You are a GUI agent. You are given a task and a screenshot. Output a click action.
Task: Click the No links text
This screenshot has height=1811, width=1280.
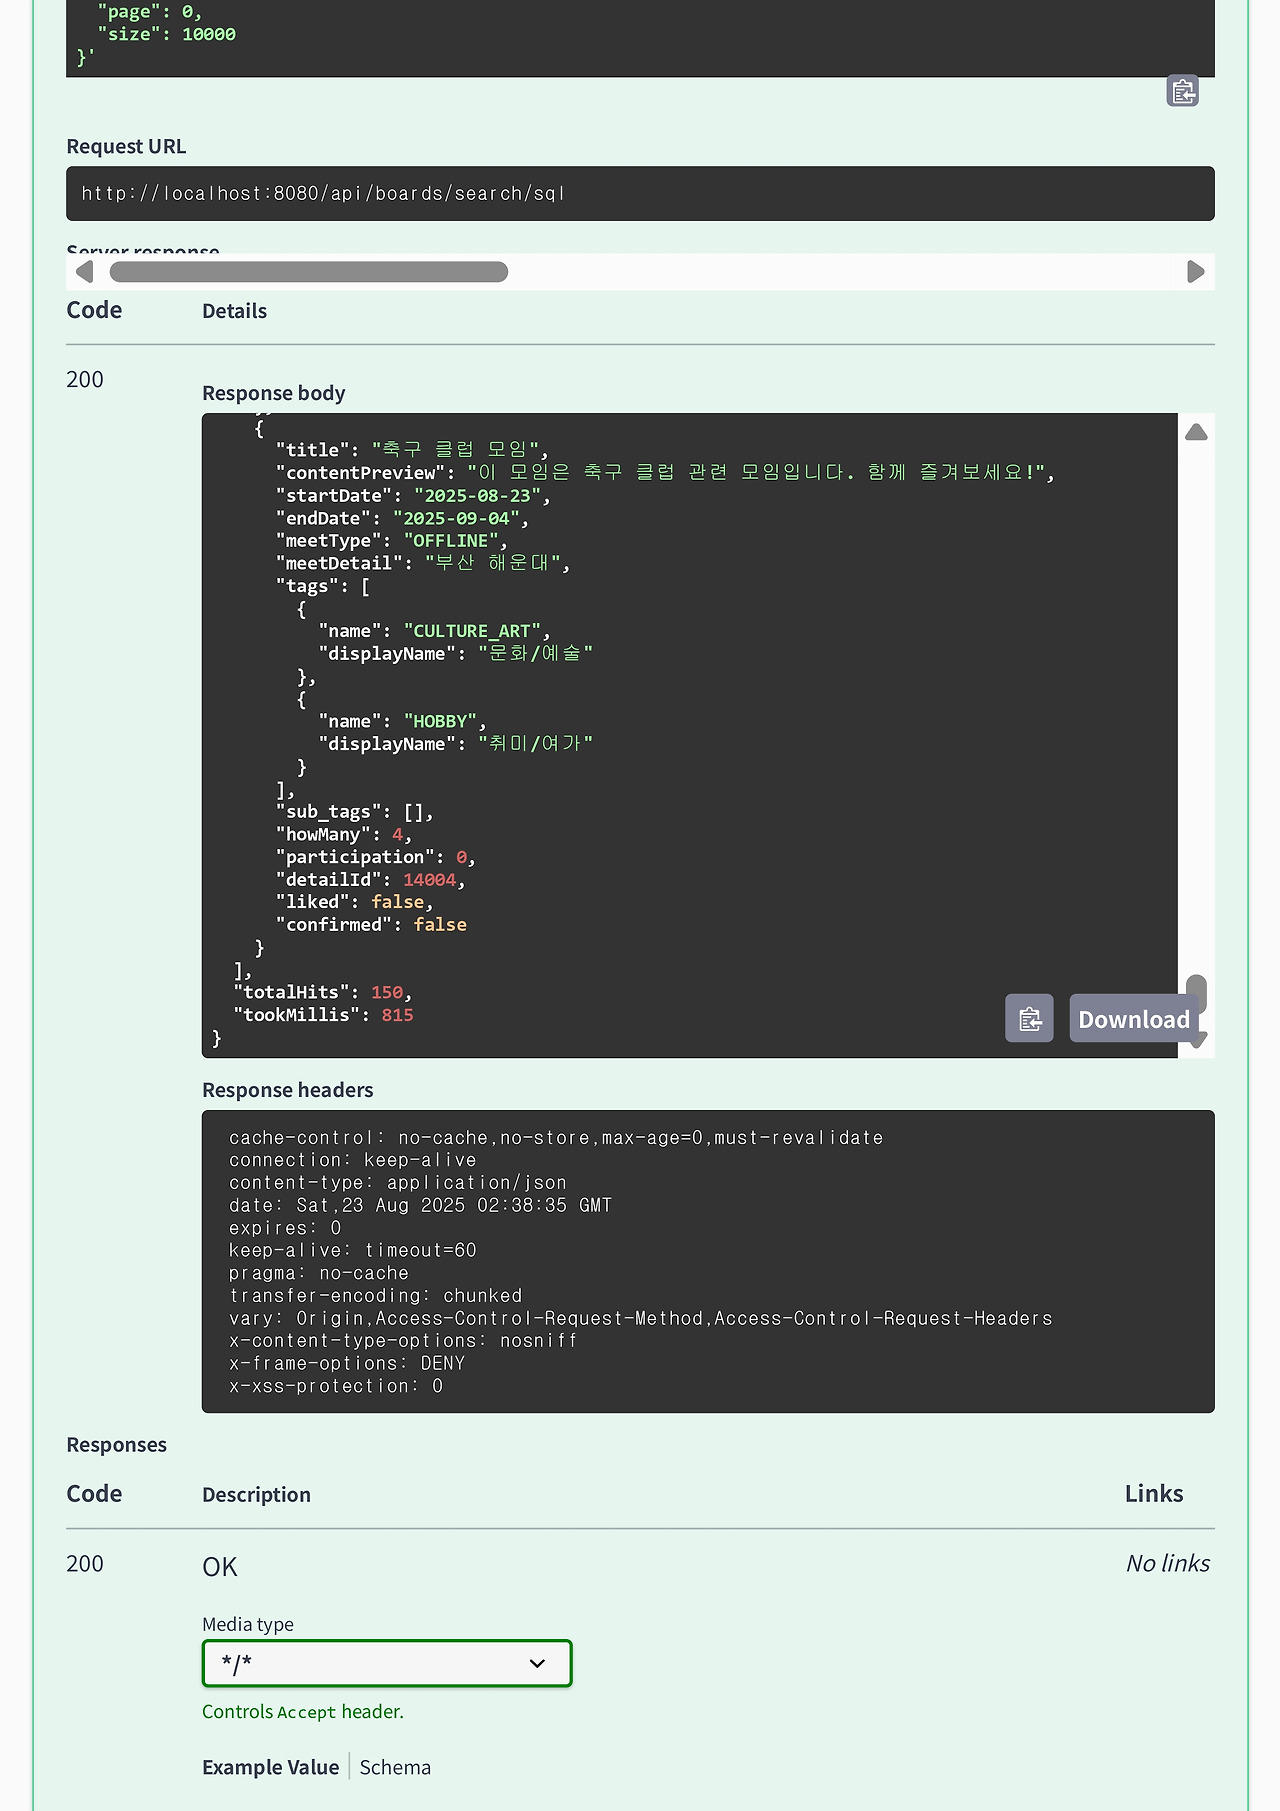tap(1167, 1563)
